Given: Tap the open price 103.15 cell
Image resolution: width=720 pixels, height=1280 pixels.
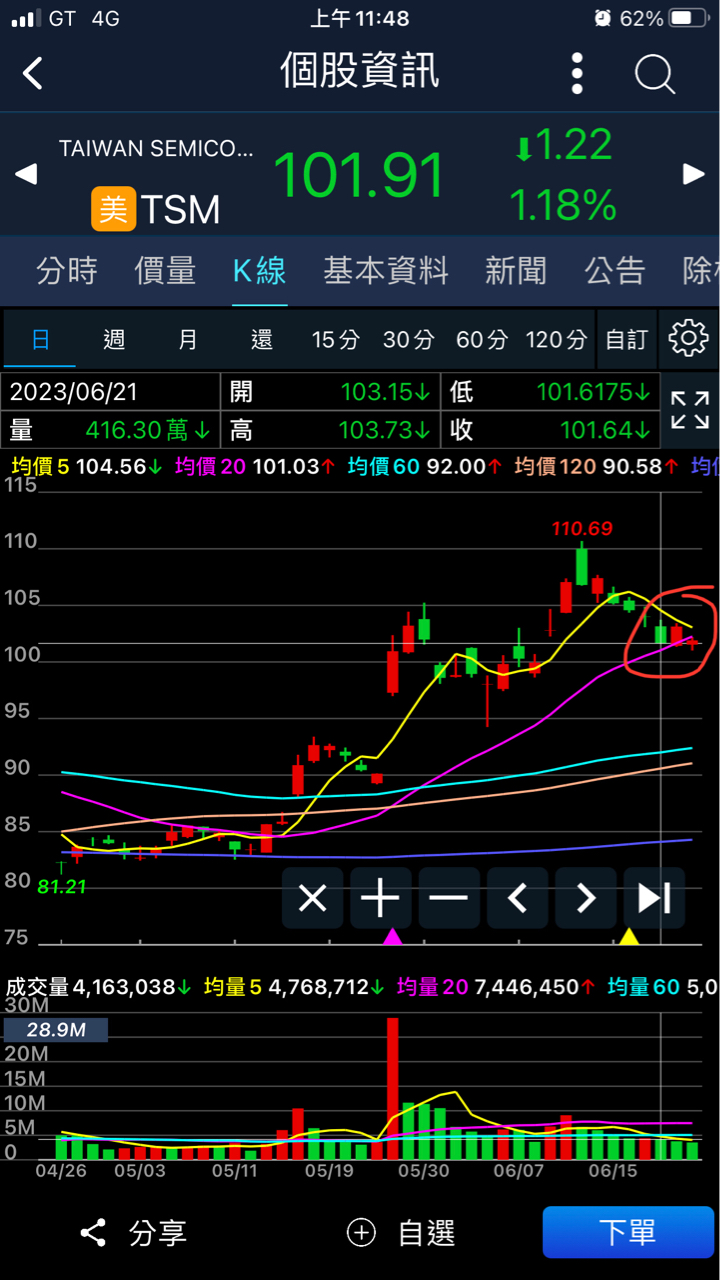Looking at the screenshot, I should coord(331,392).
